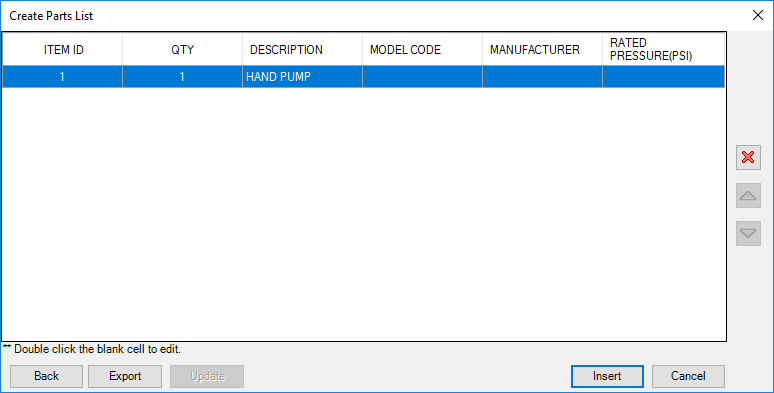774x393 pixels.
Task: Select the DESCRIPTION column header
Action: [302, 49]
